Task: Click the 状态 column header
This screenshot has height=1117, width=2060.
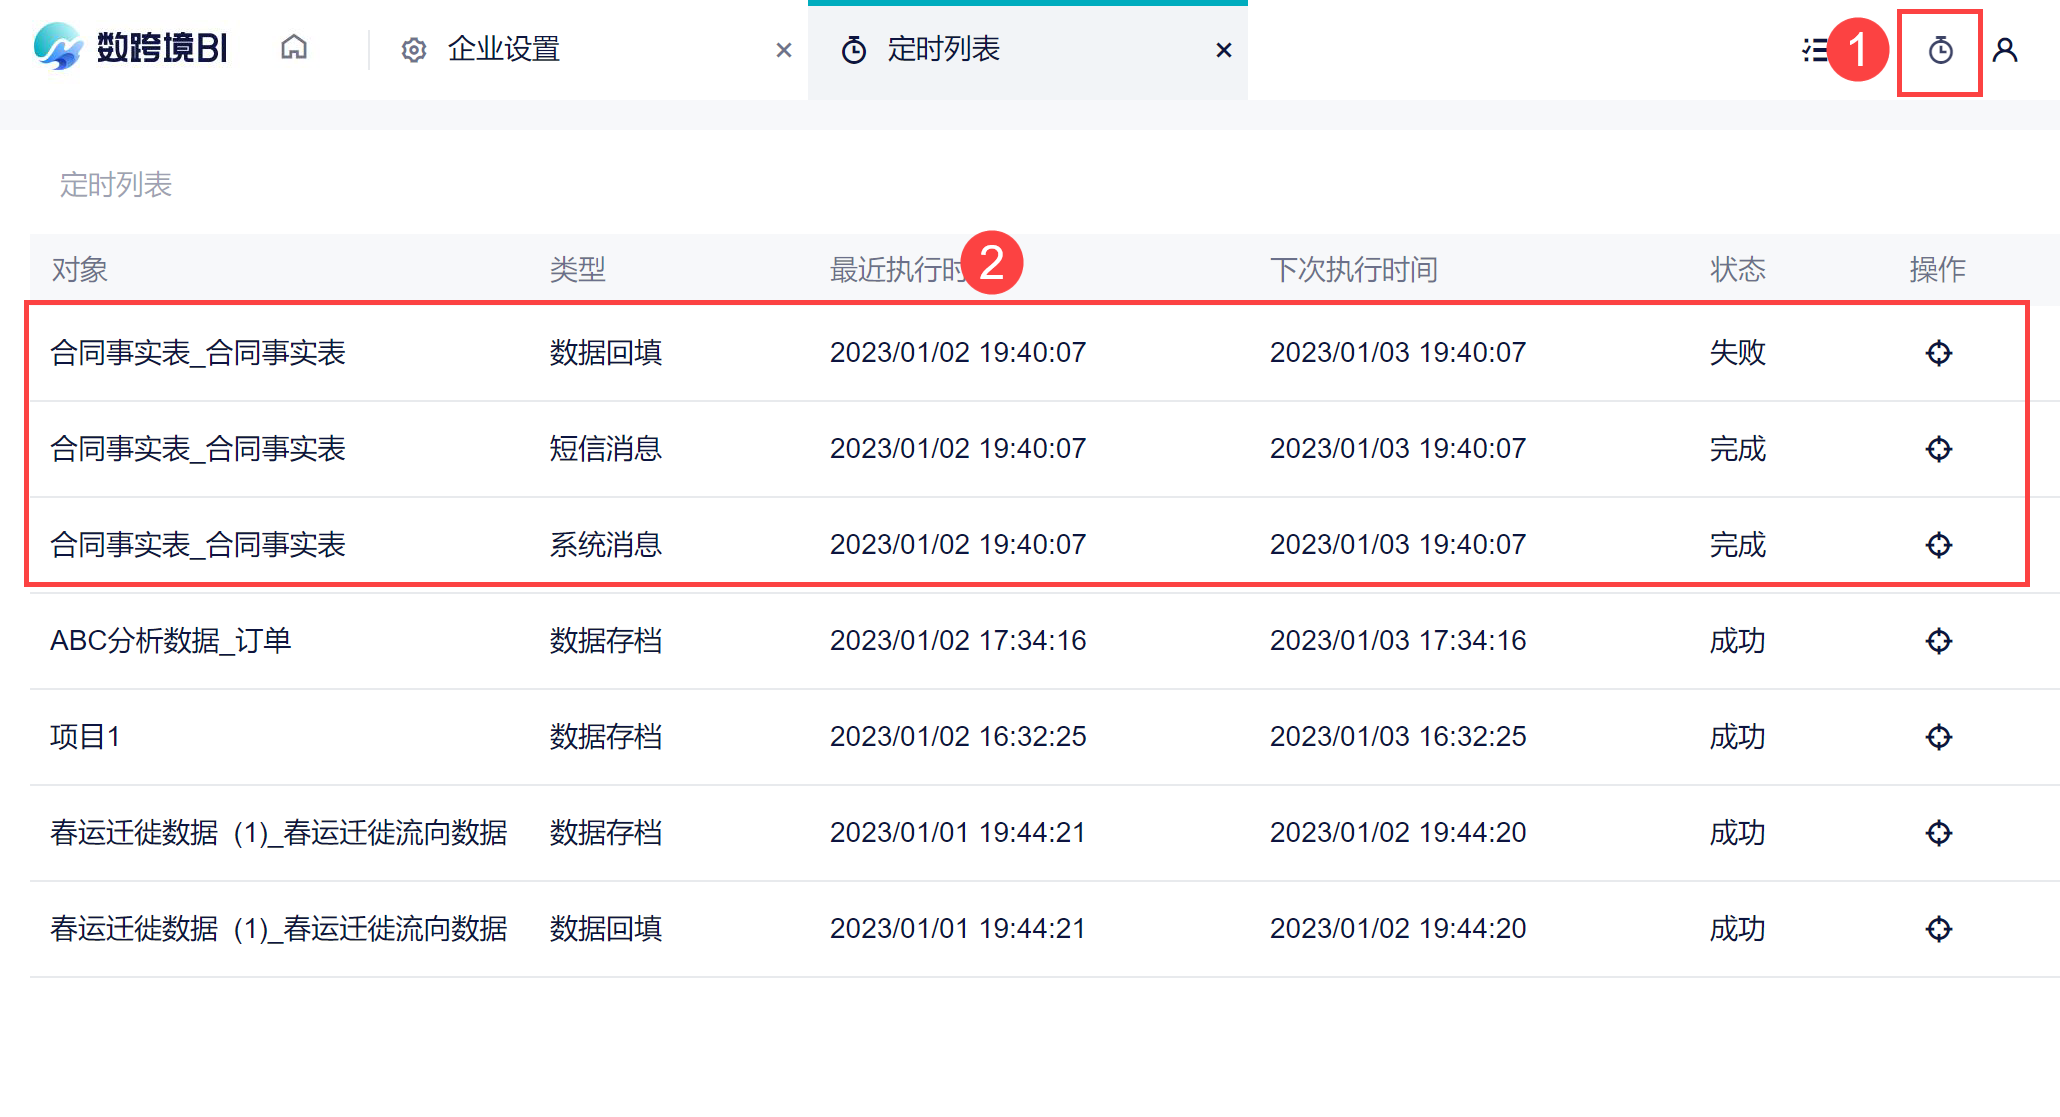Action: coord(1737,269)
